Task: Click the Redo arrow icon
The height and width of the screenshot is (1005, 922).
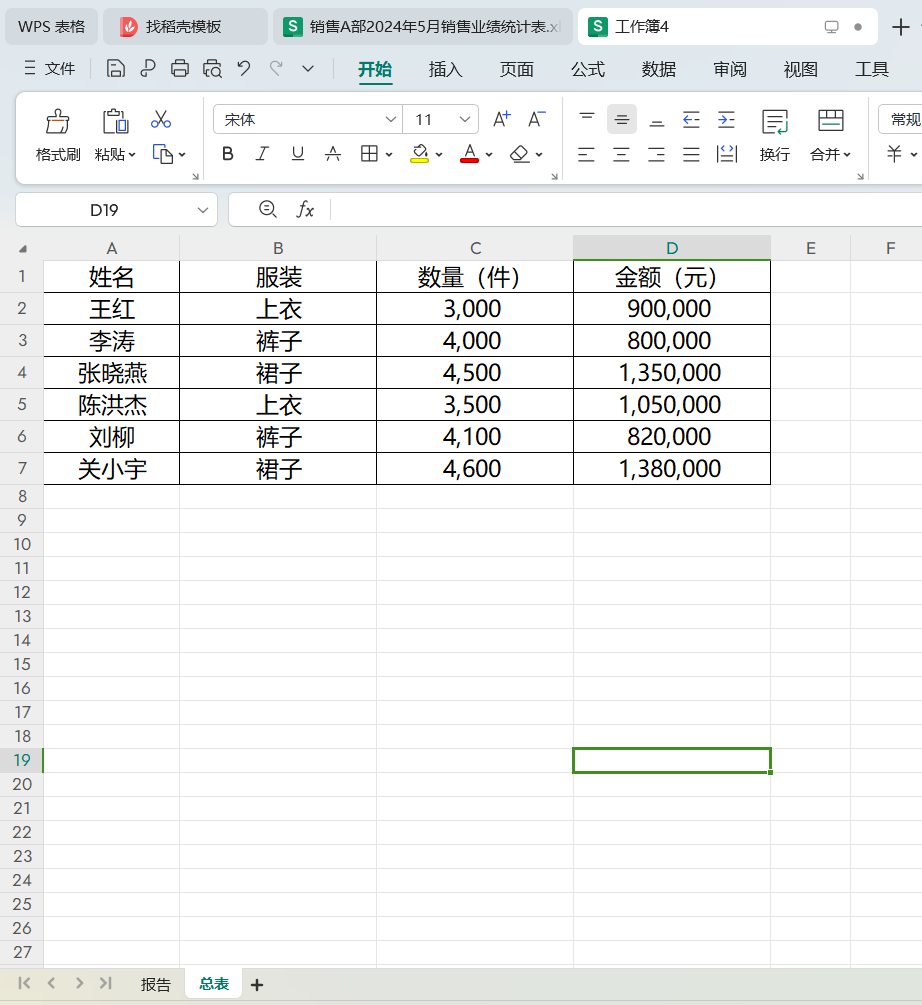Action: pos(276,68)
